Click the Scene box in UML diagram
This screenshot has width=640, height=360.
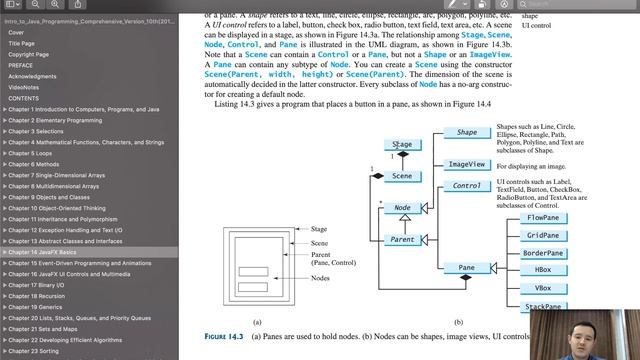tap(403, 176)
